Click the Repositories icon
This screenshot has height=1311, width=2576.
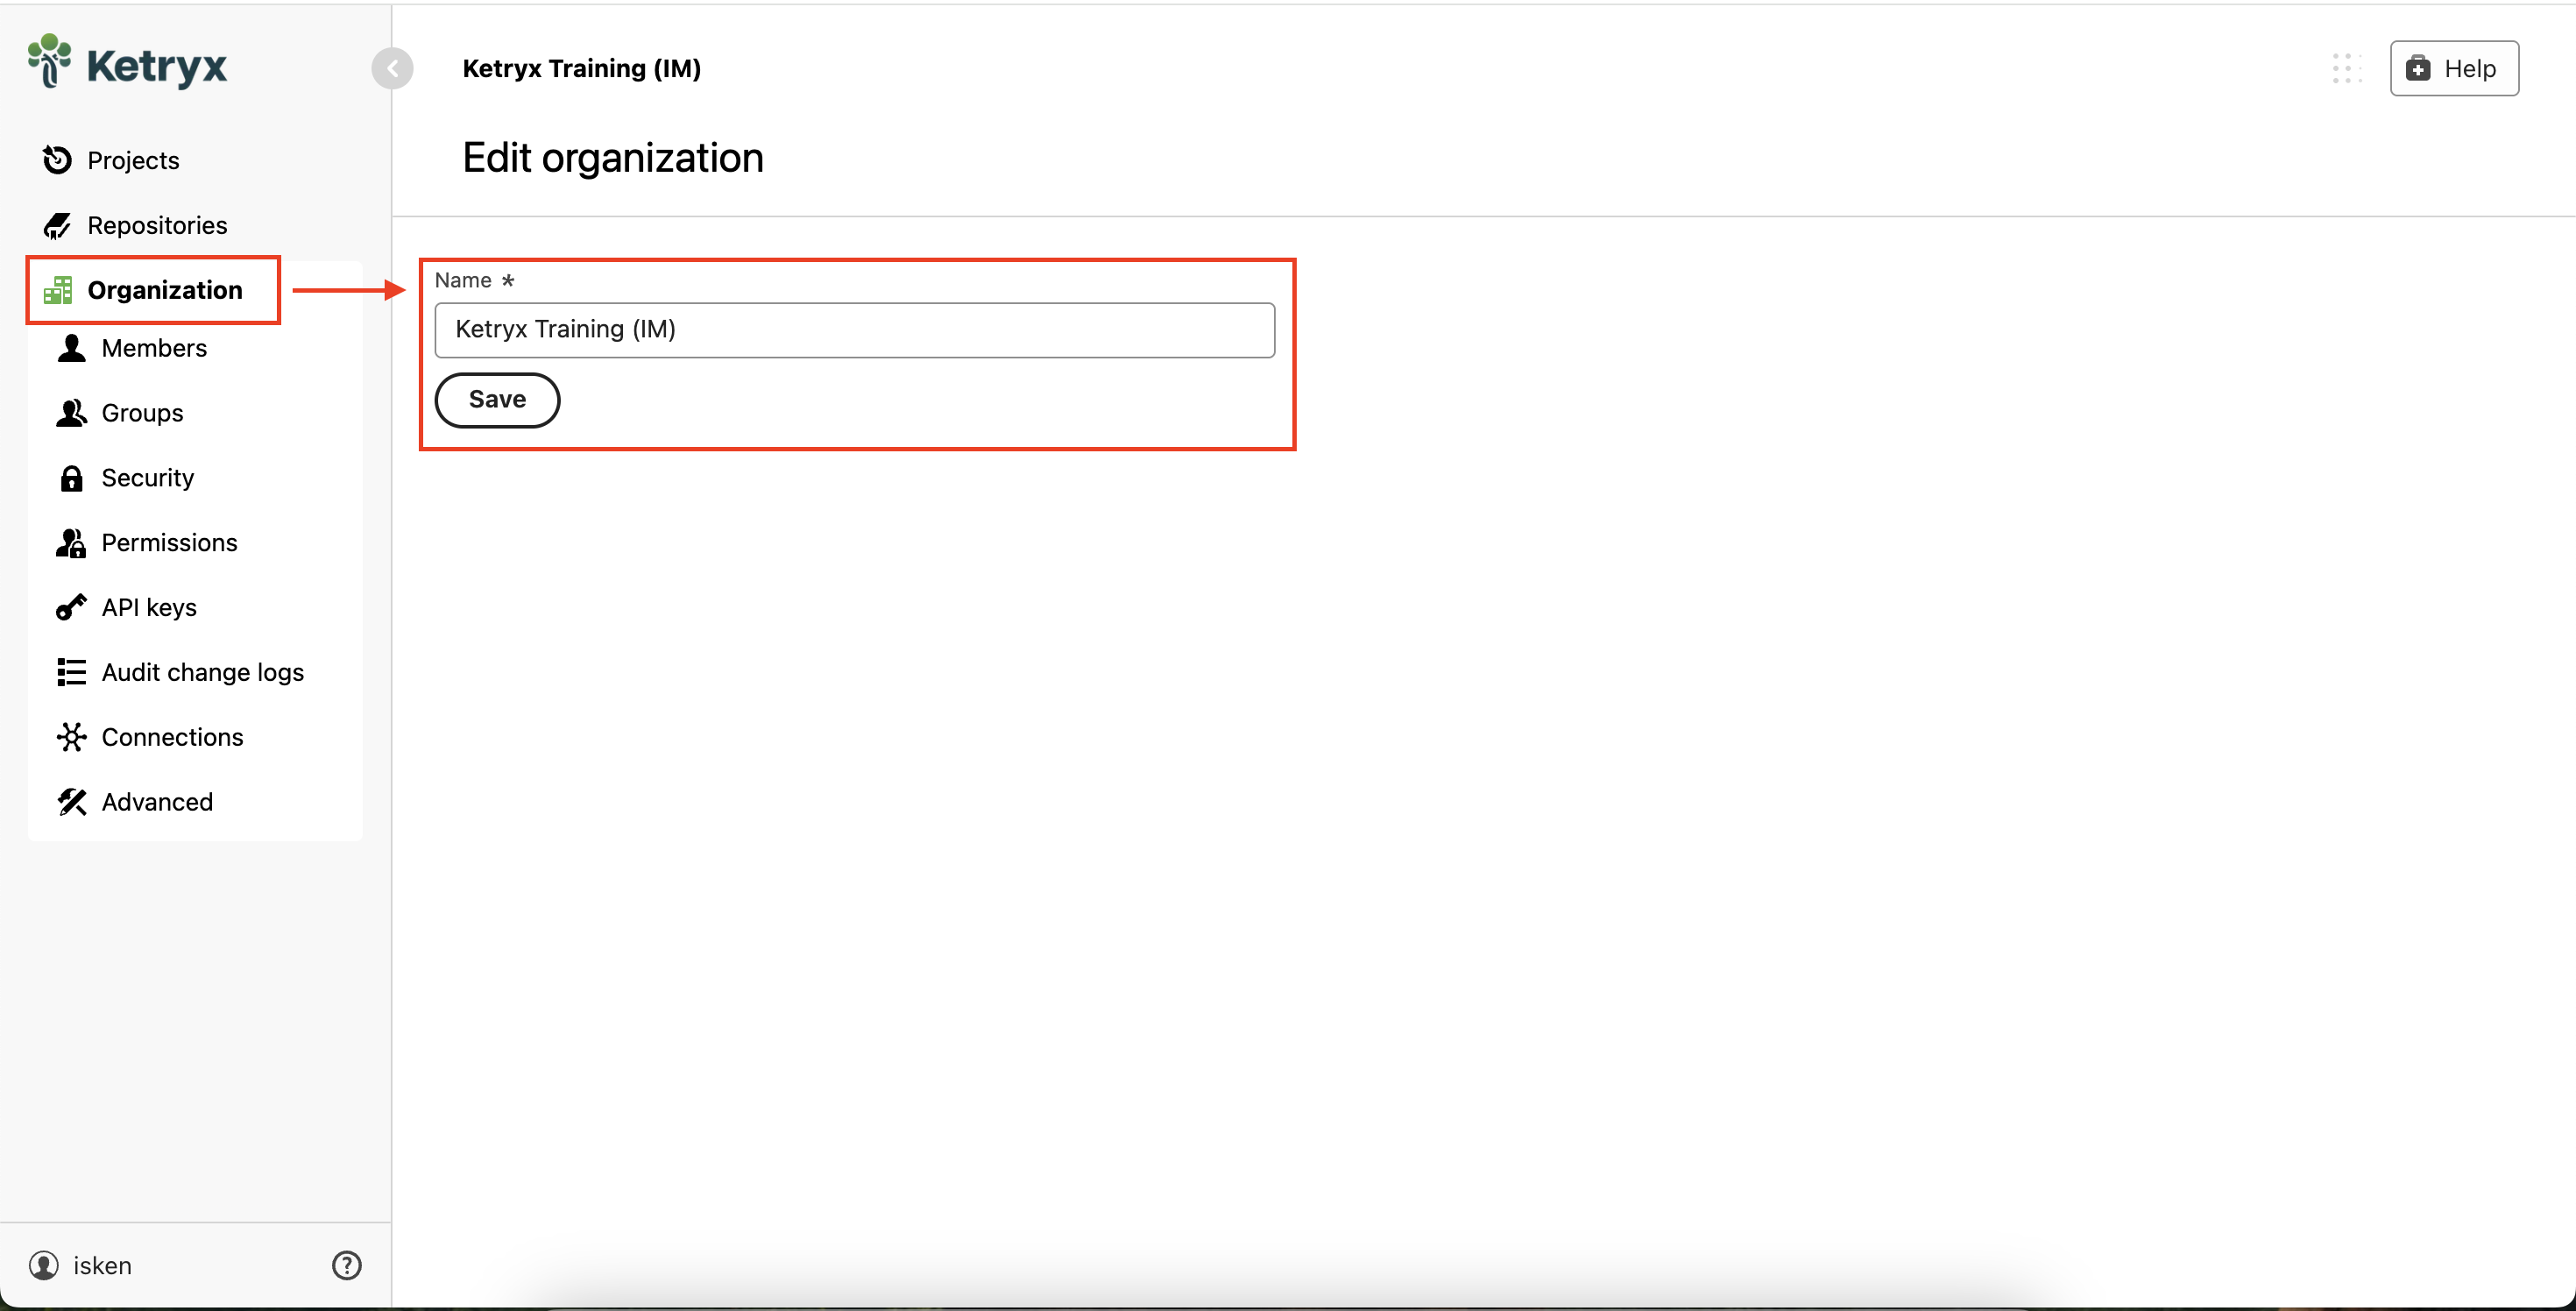pyautogui.click(x=57, y=225)
